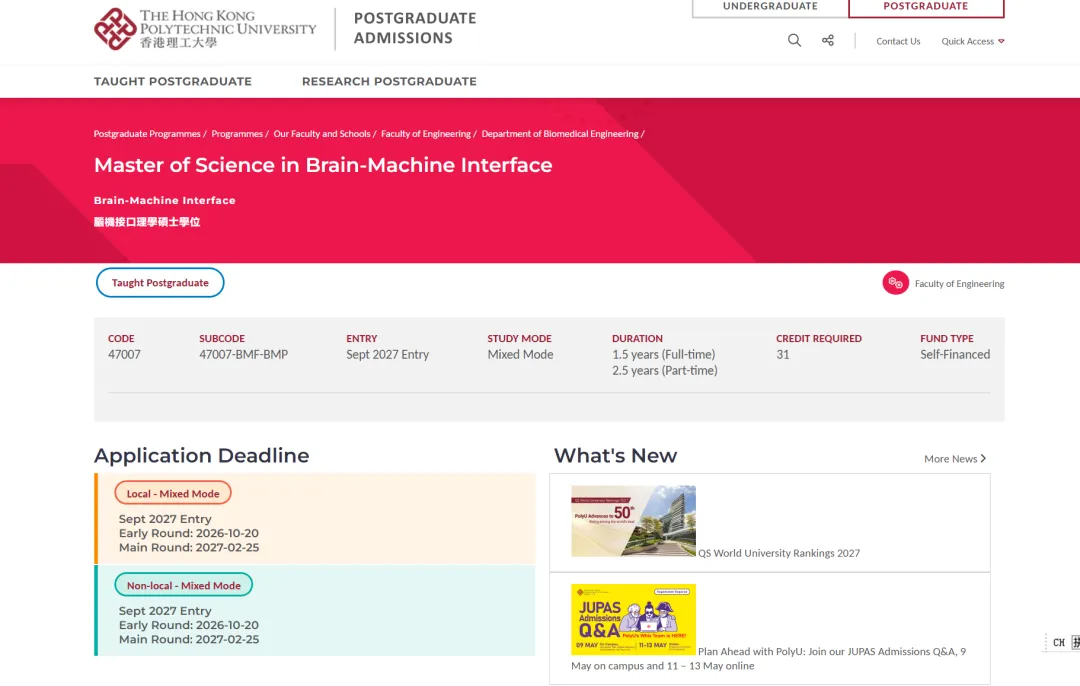Screen dimensions: 1080x686
Task: Click the Application Deadline heading
Action: (x=202, y=455)
